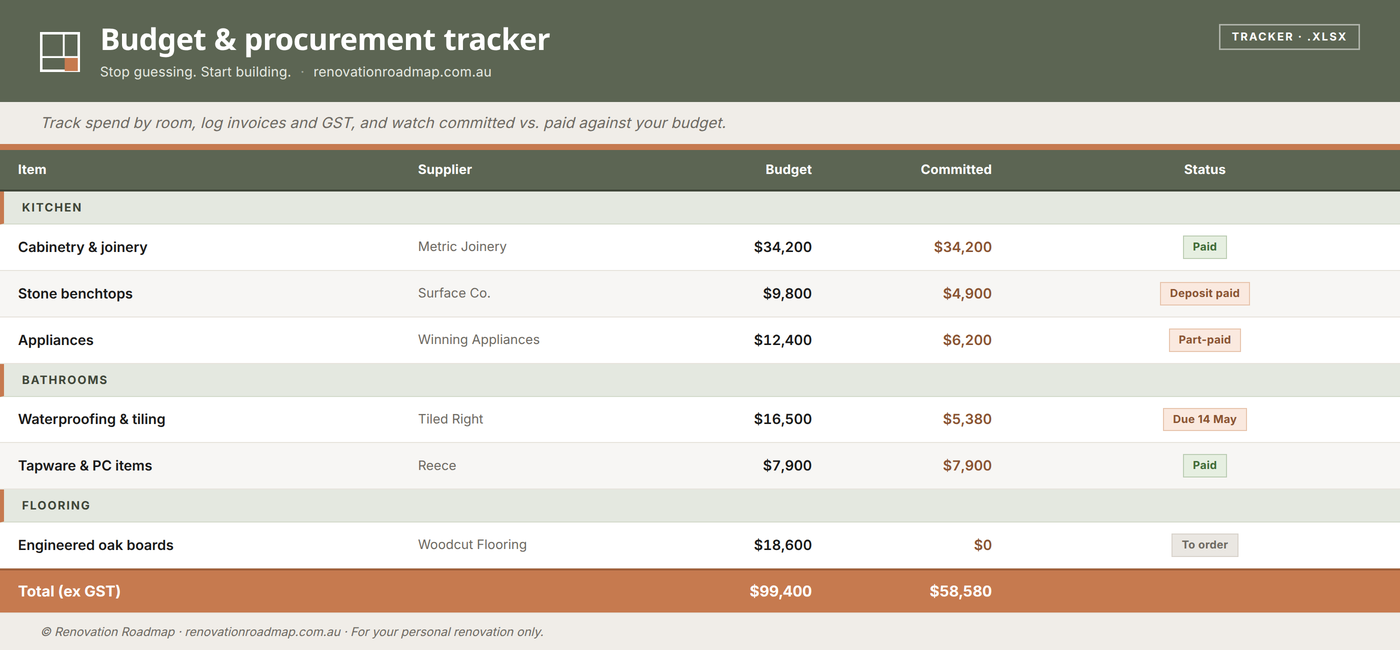This screenshot has height=650, width=1400.
Task: Click the $58,580 total committed
Action: pyautogui.click(x=961, y=591)
